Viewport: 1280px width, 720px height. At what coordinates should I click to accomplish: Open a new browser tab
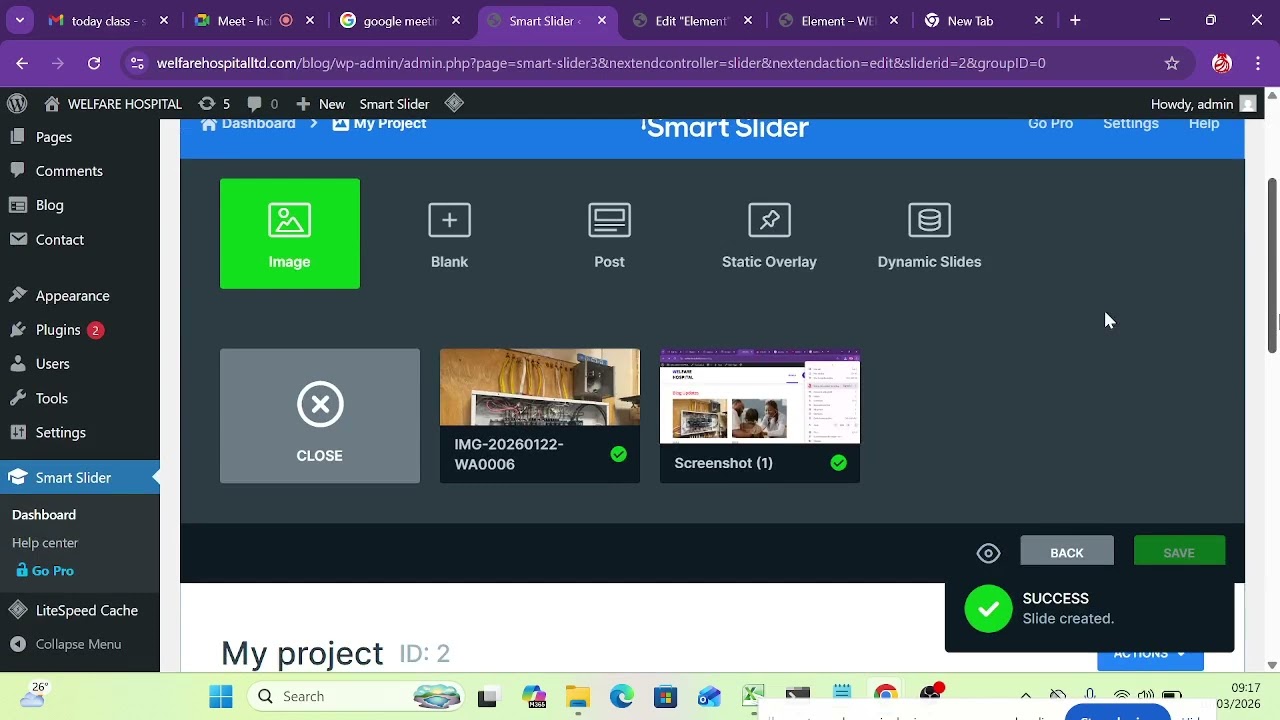[x=1075, y=20]
